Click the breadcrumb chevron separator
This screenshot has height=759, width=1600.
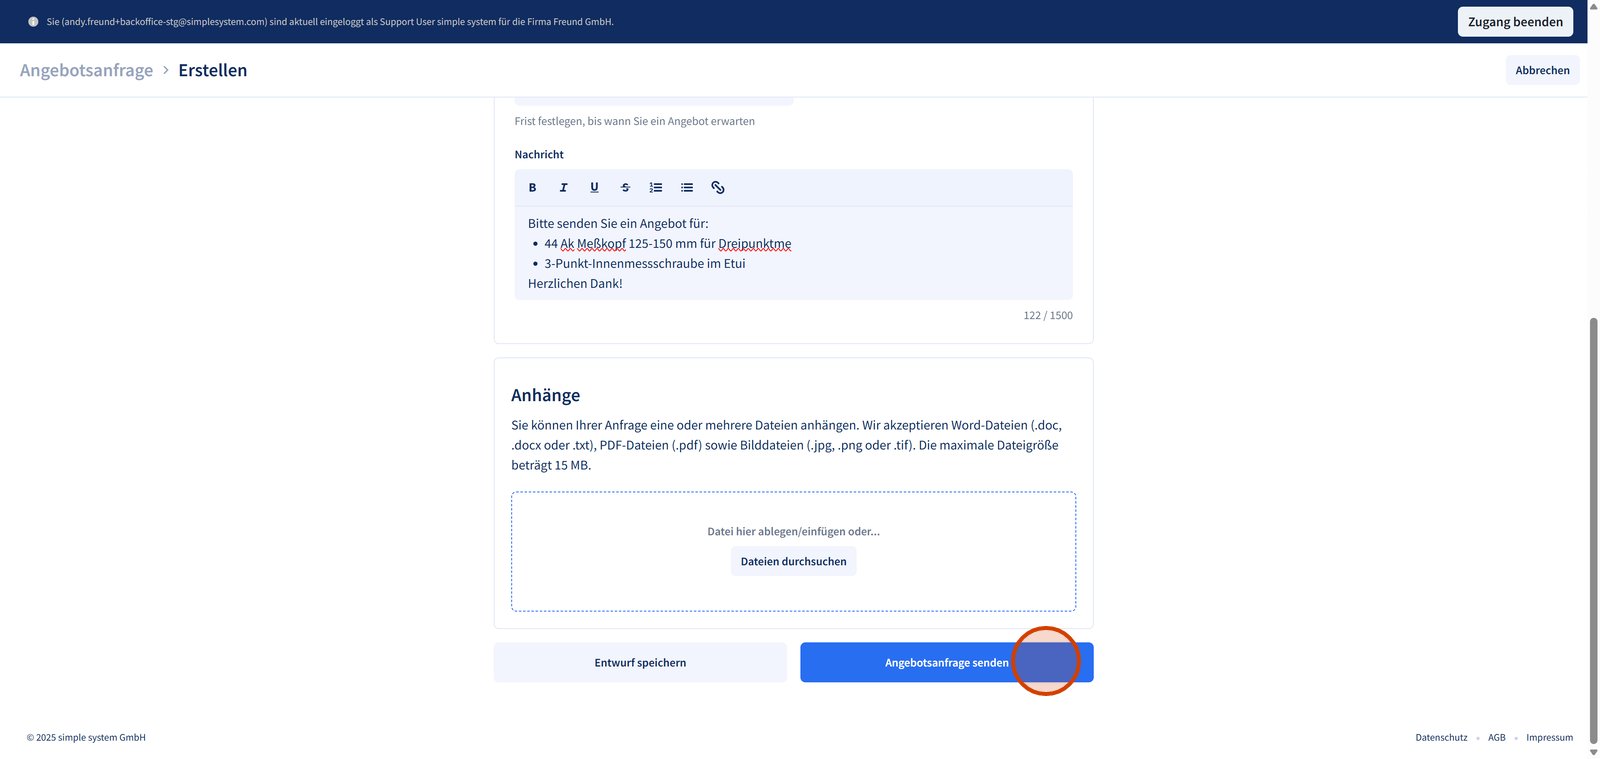coord(166,70)
